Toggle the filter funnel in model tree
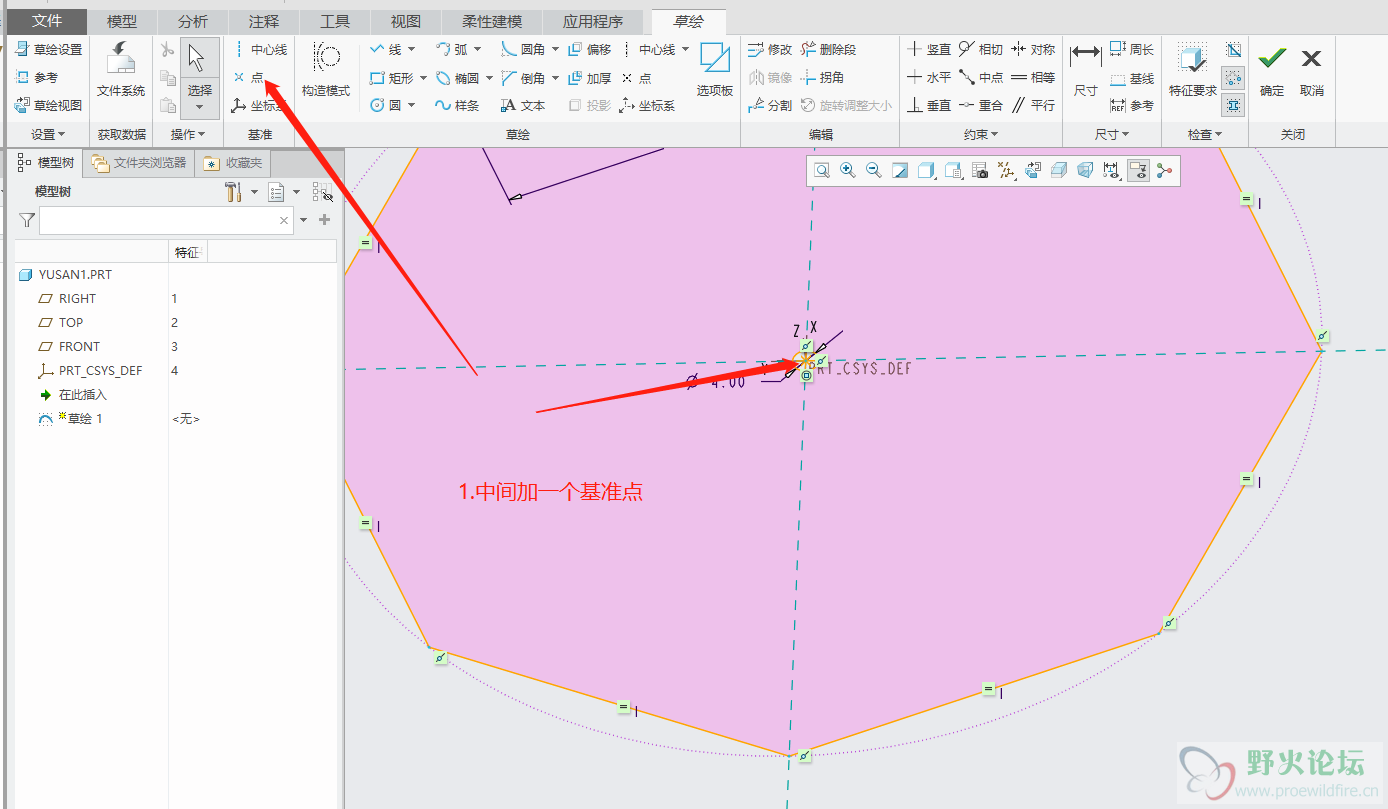Image resolution: width=1388 pixels, height=809 pixels. point(27,220)
